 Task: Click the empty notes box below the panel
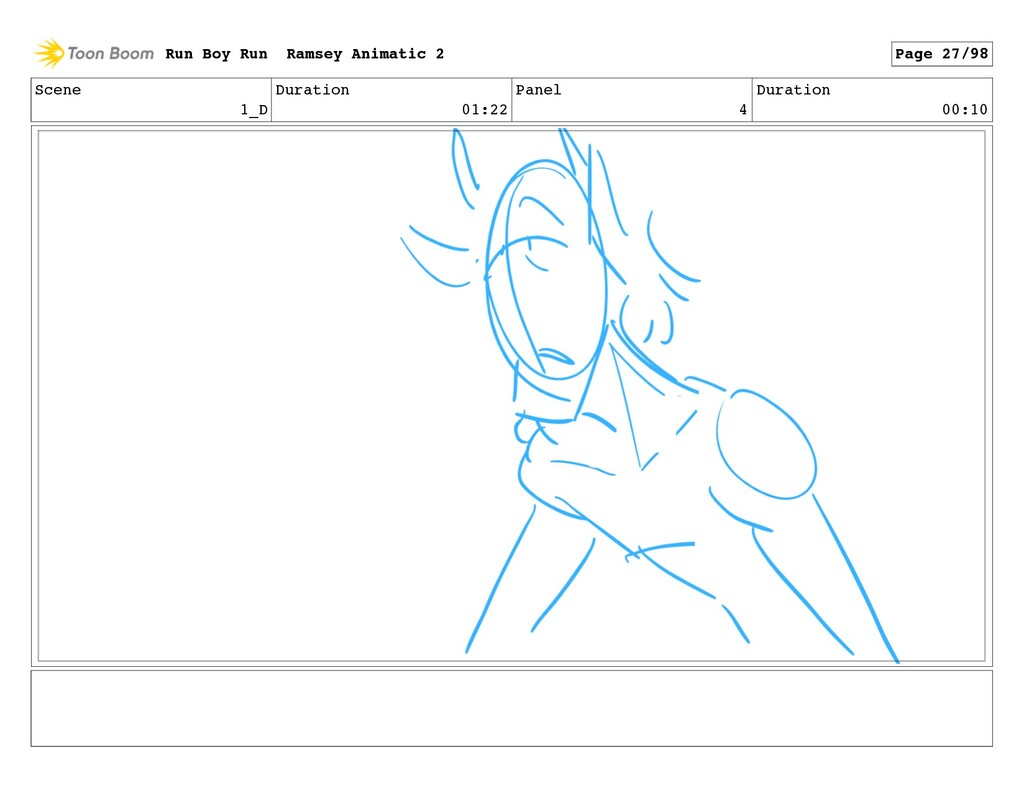pos(511,708)
